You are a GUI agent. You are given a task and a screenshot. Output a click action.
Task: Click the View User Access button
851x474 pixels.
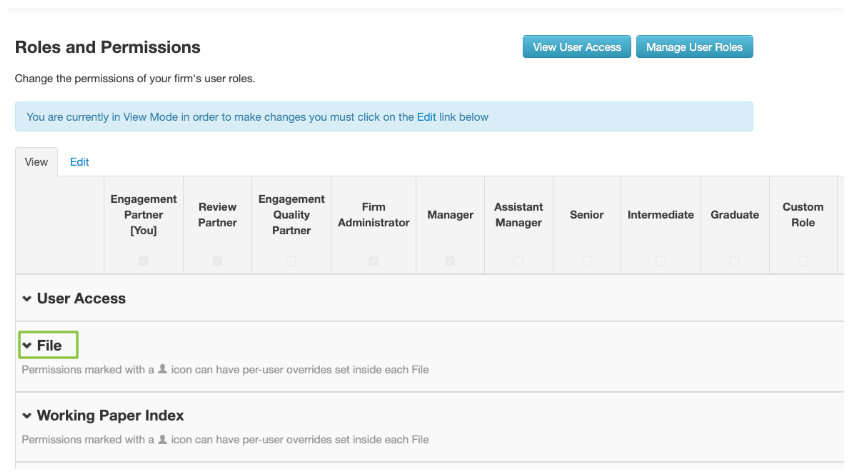577,47
